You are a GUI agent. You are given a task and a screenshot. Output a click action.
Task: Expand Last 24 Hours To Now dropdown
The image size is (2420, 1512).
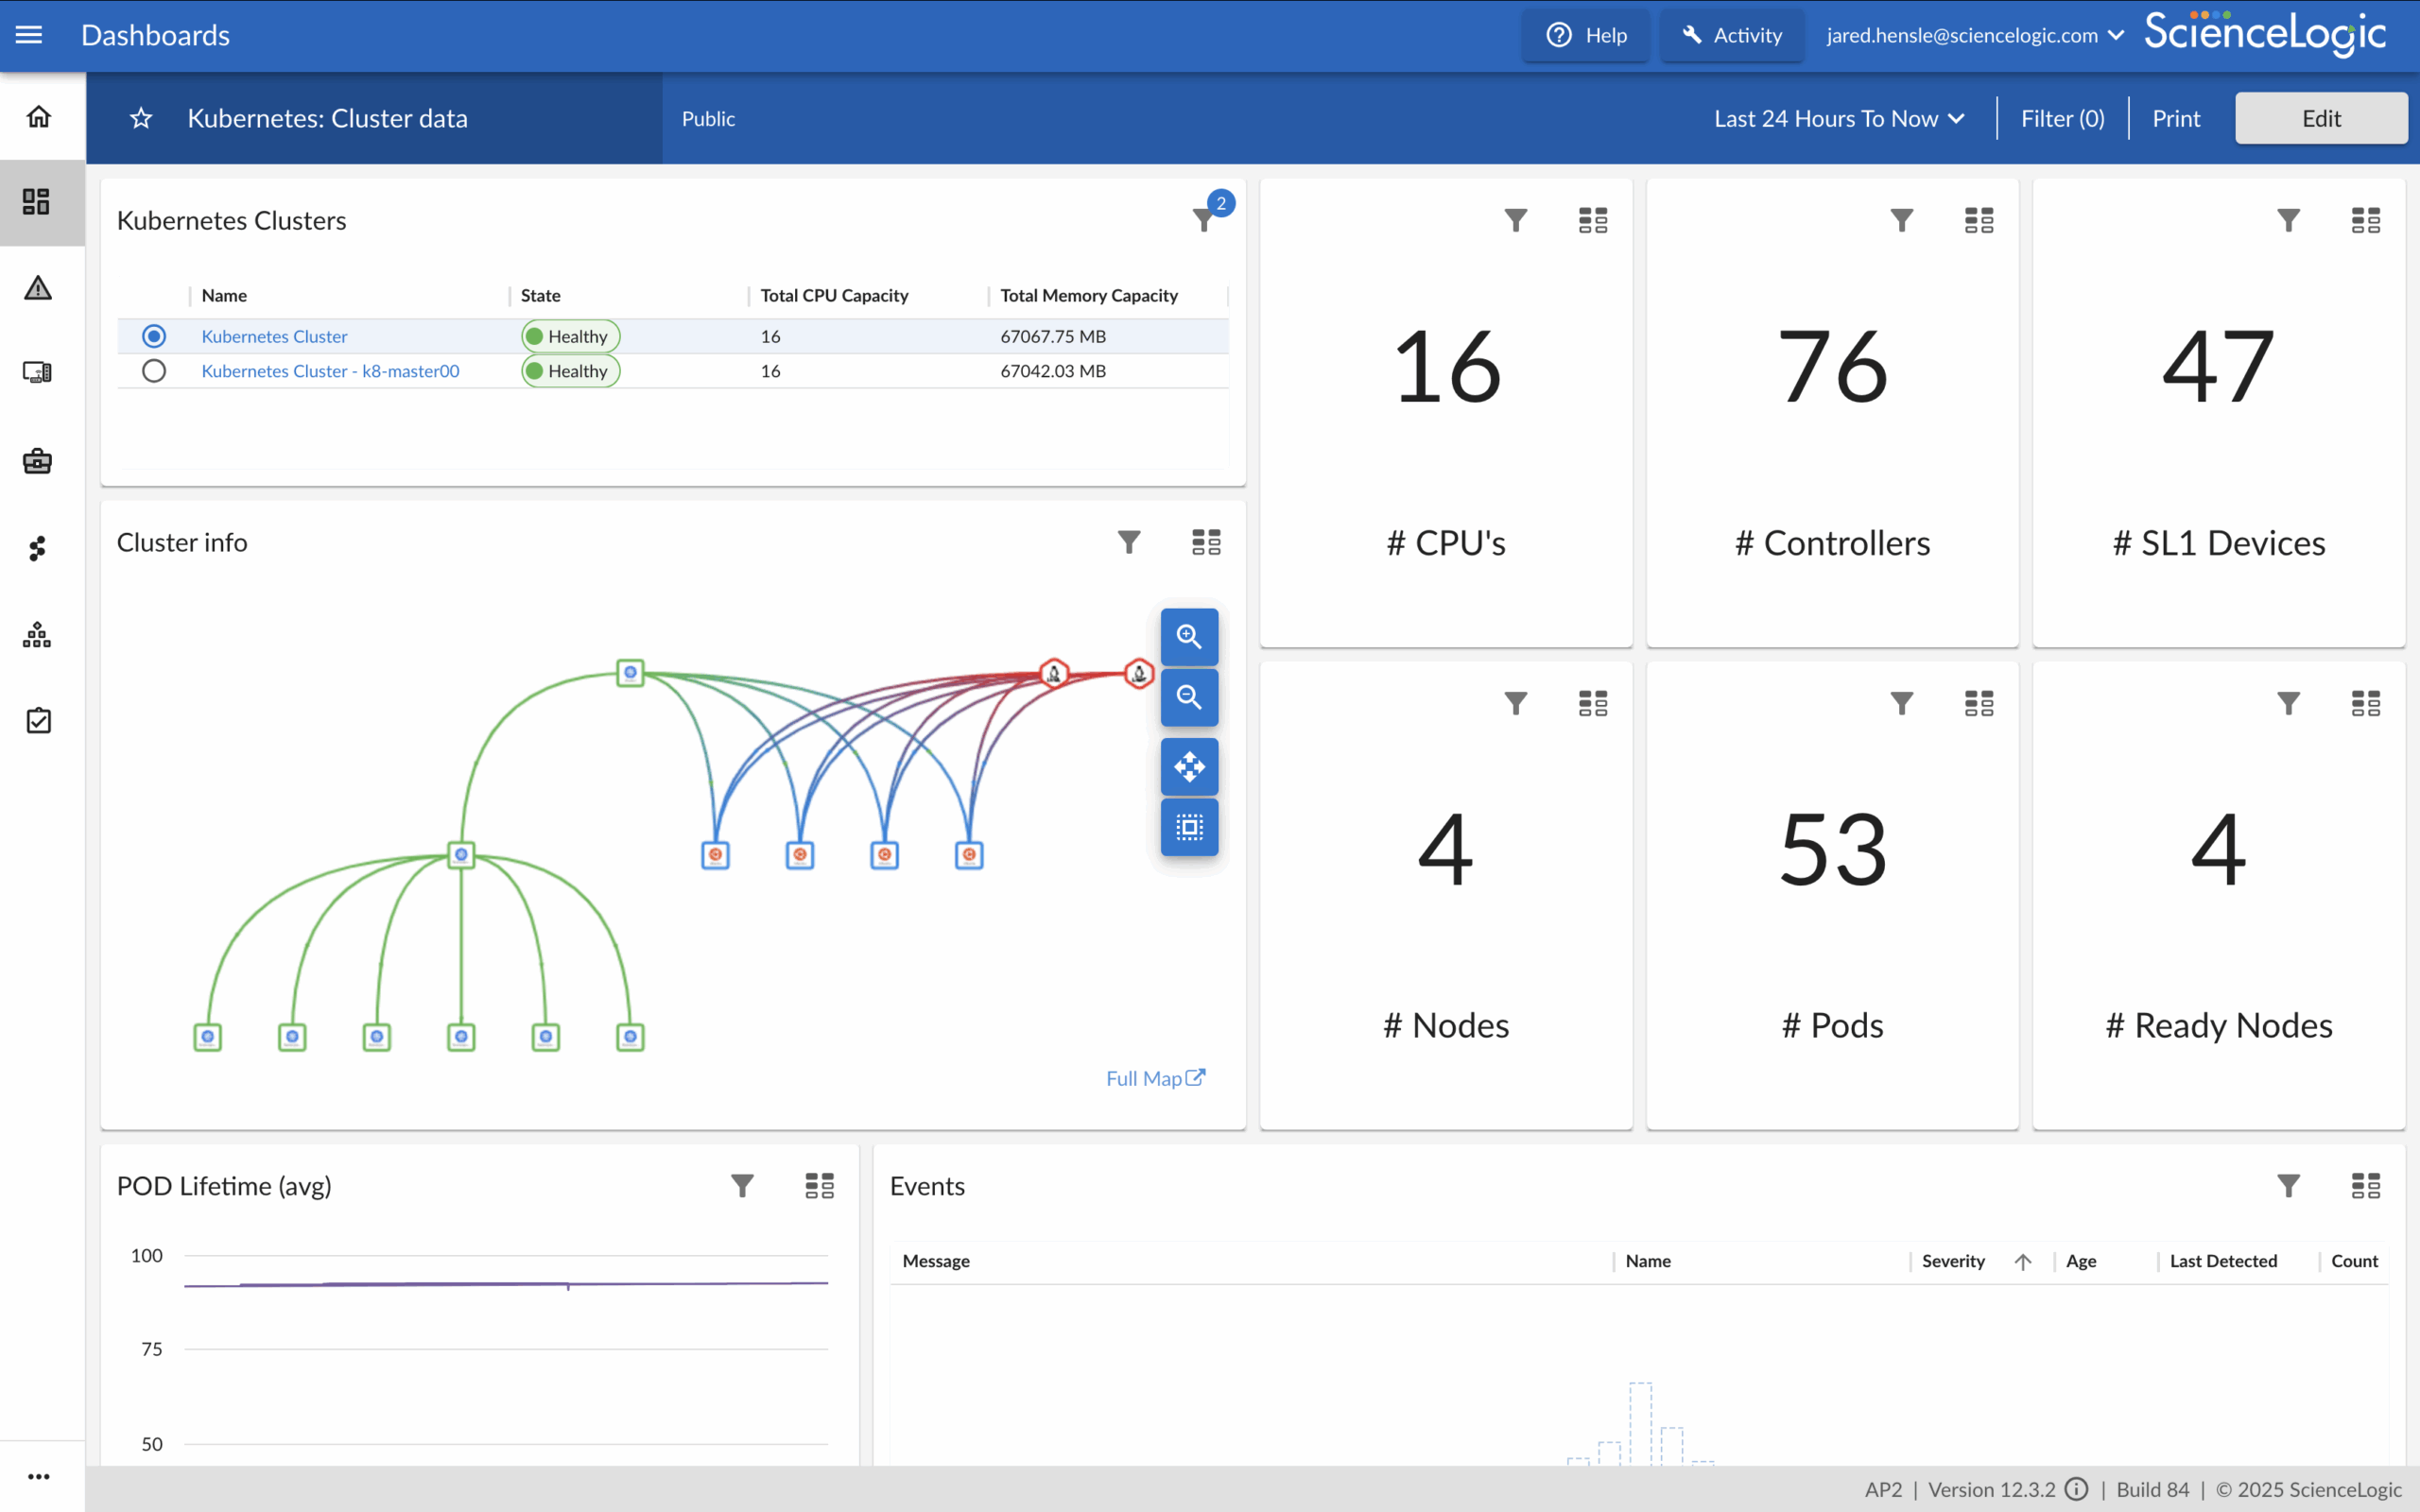click(x=1839, y=118)
